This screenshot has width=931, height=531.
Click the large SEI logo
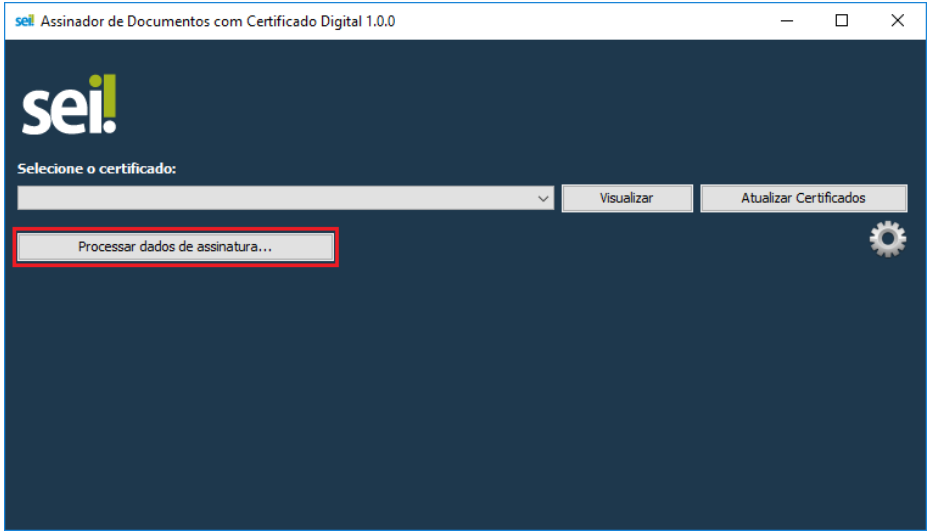[x=69, y=106]
